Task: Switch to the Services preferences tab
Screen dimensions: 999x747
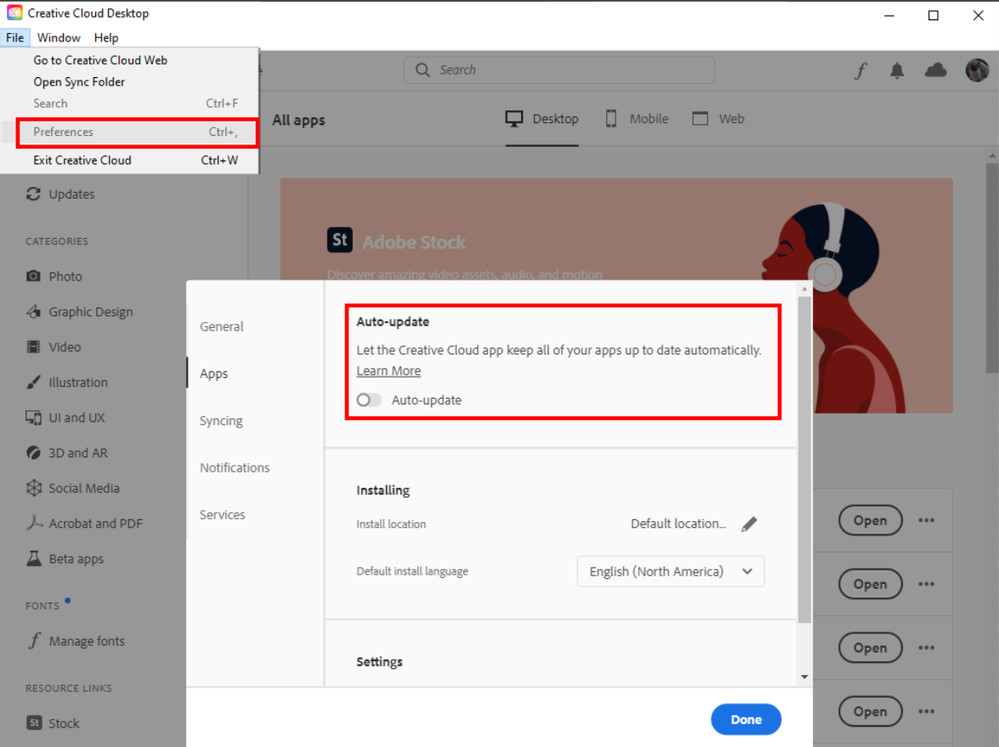Action: point(222,514)
